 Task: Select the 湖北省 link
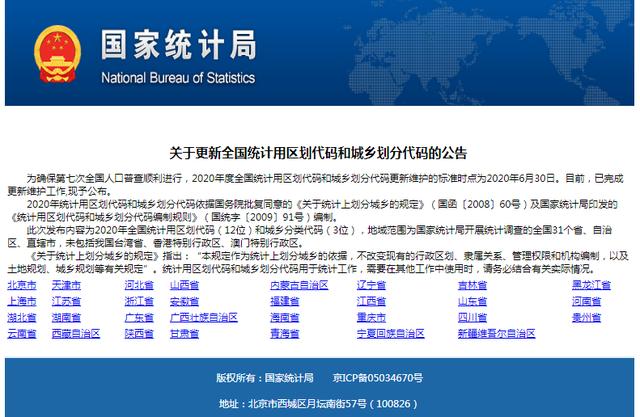(22, 317)
